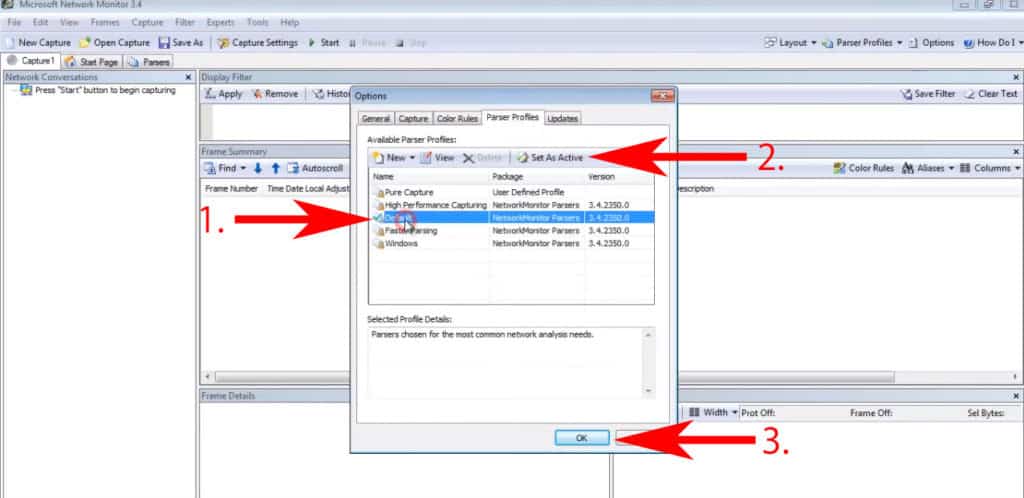The image size is (1024, 498).
Task: Switch to the Start Page tab
Action: click(92, 62)
